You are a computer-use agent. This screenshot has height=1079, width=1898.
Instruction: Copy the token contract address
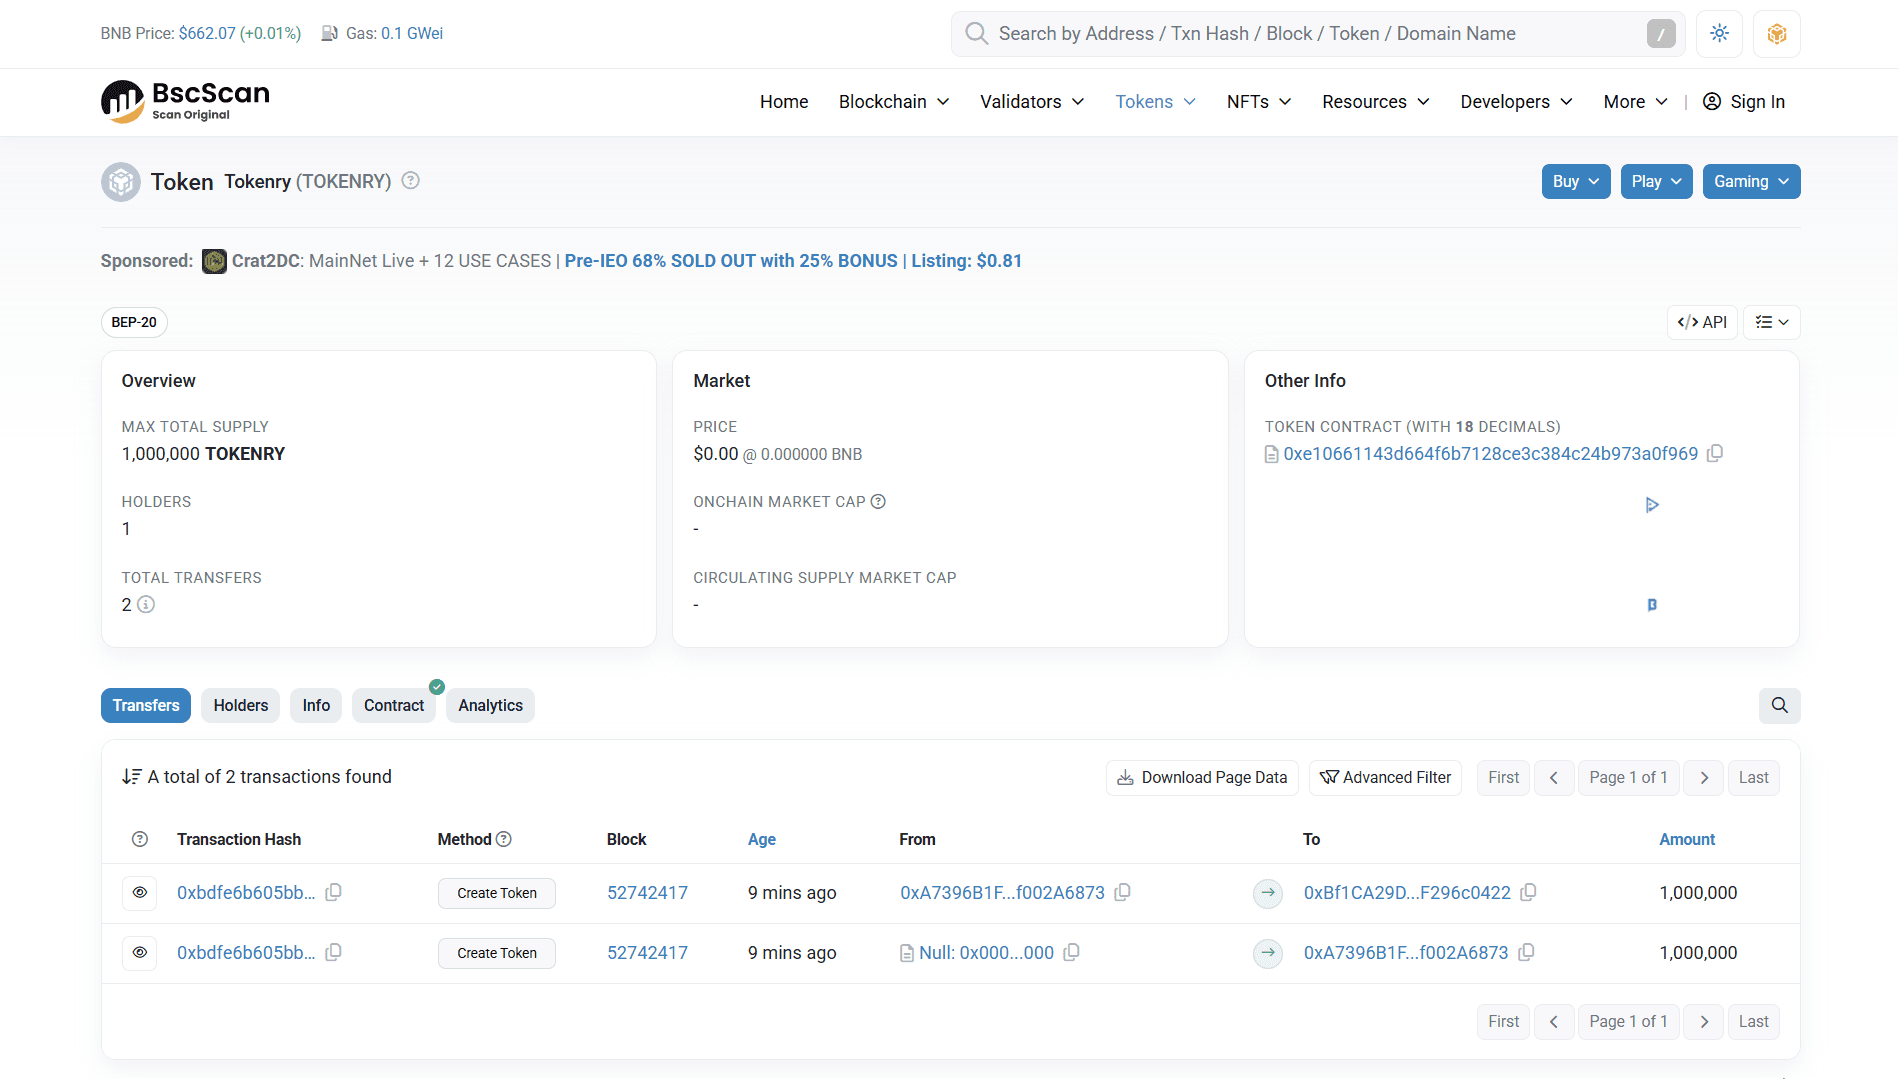click(1715, 454)
